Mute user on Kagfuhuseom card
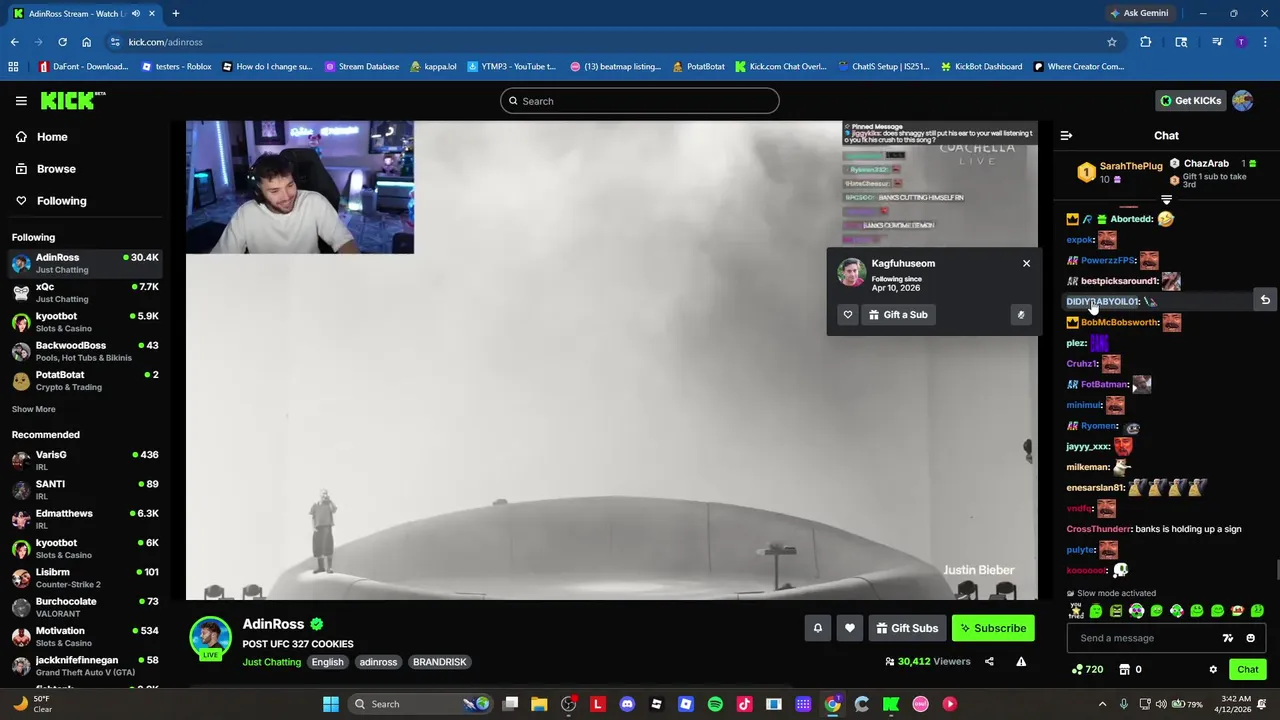Viewport: 1280px width, 720px height. click(x=1020, y=315)
